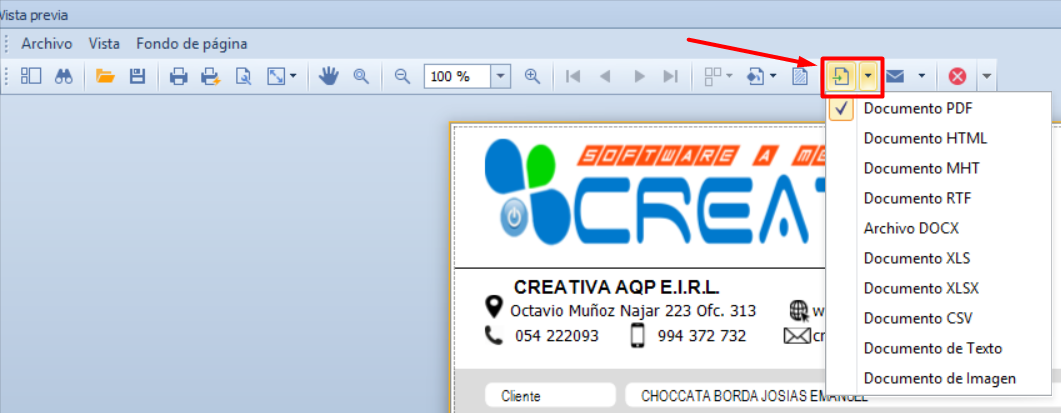
Task: Select Documento CSV export option
Action: click(x=939, y=318)
